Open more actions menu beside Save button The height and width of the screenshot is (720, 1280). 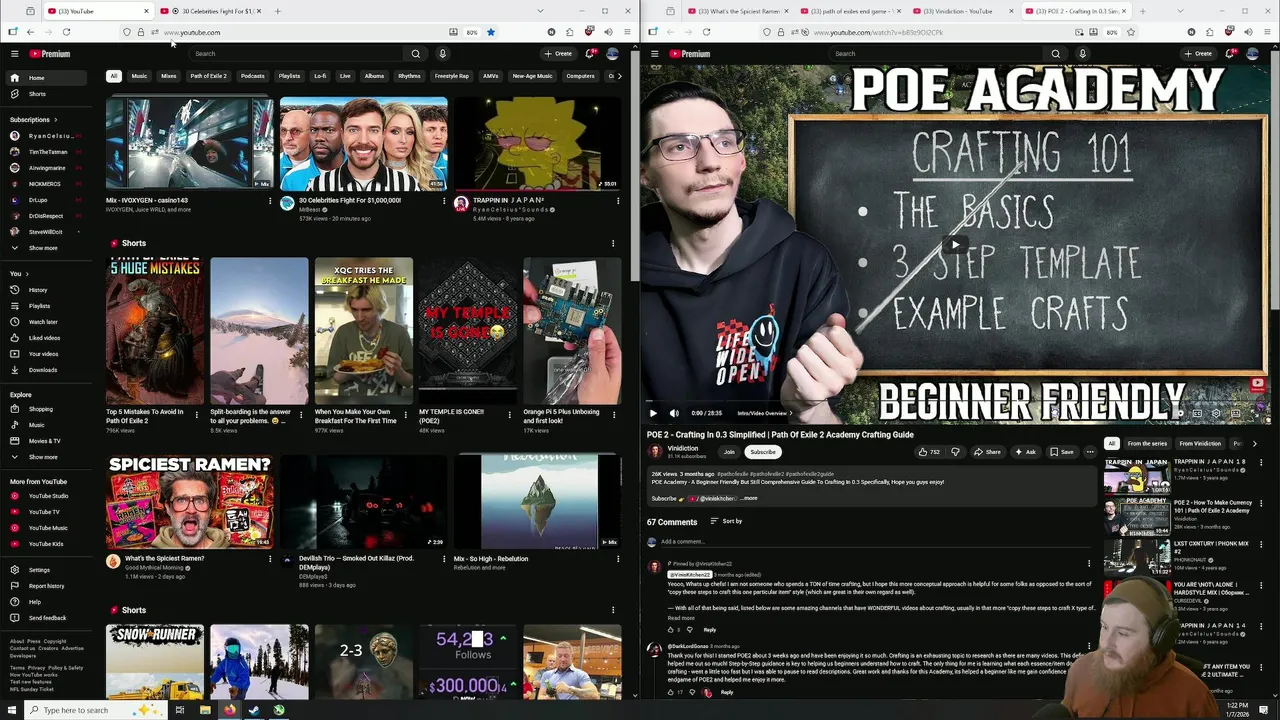pos(1090,452)
